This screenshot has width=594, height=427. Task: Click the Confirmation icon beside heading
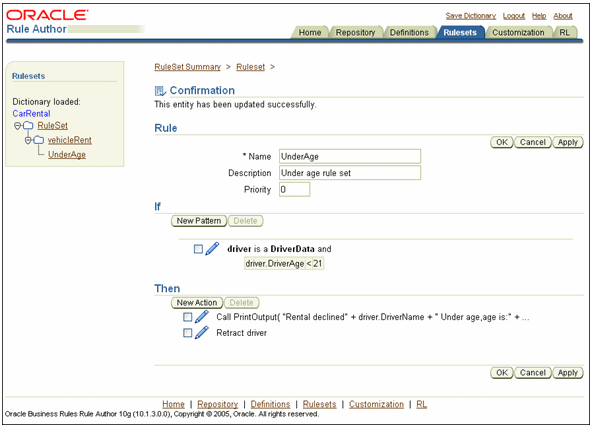160,91
